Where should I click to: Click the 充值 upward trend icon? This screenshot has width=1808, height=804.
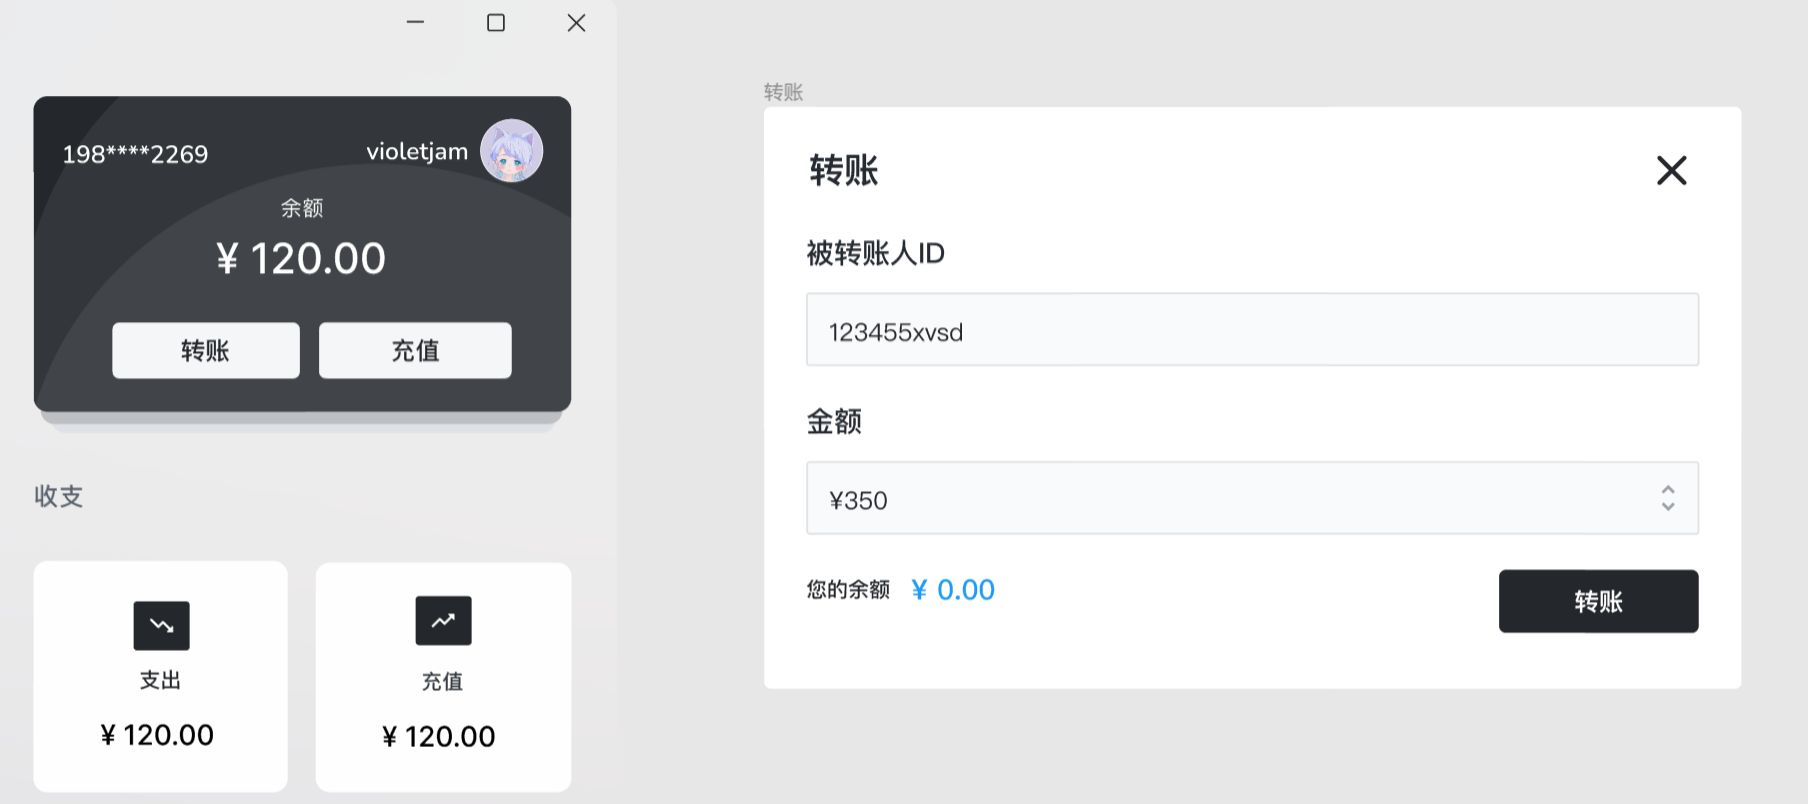[443, 620]
